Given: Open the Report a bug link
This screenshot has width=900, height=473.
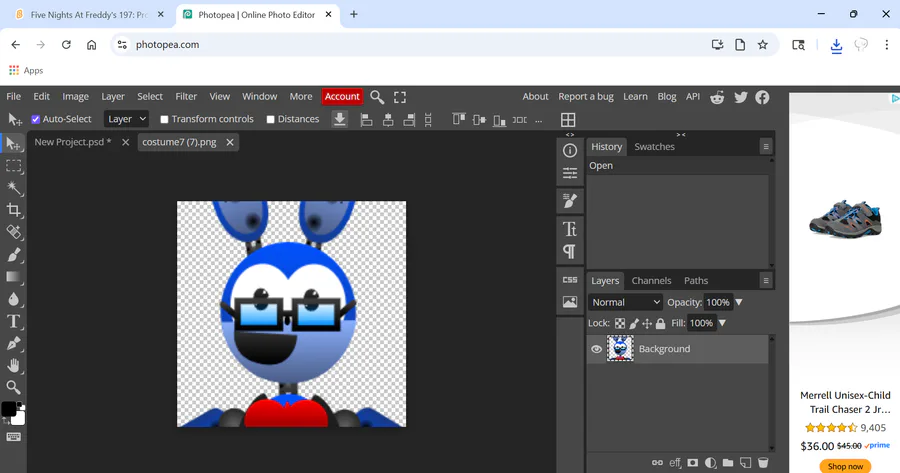Looking at the screenshot, I should pos(585,96).
